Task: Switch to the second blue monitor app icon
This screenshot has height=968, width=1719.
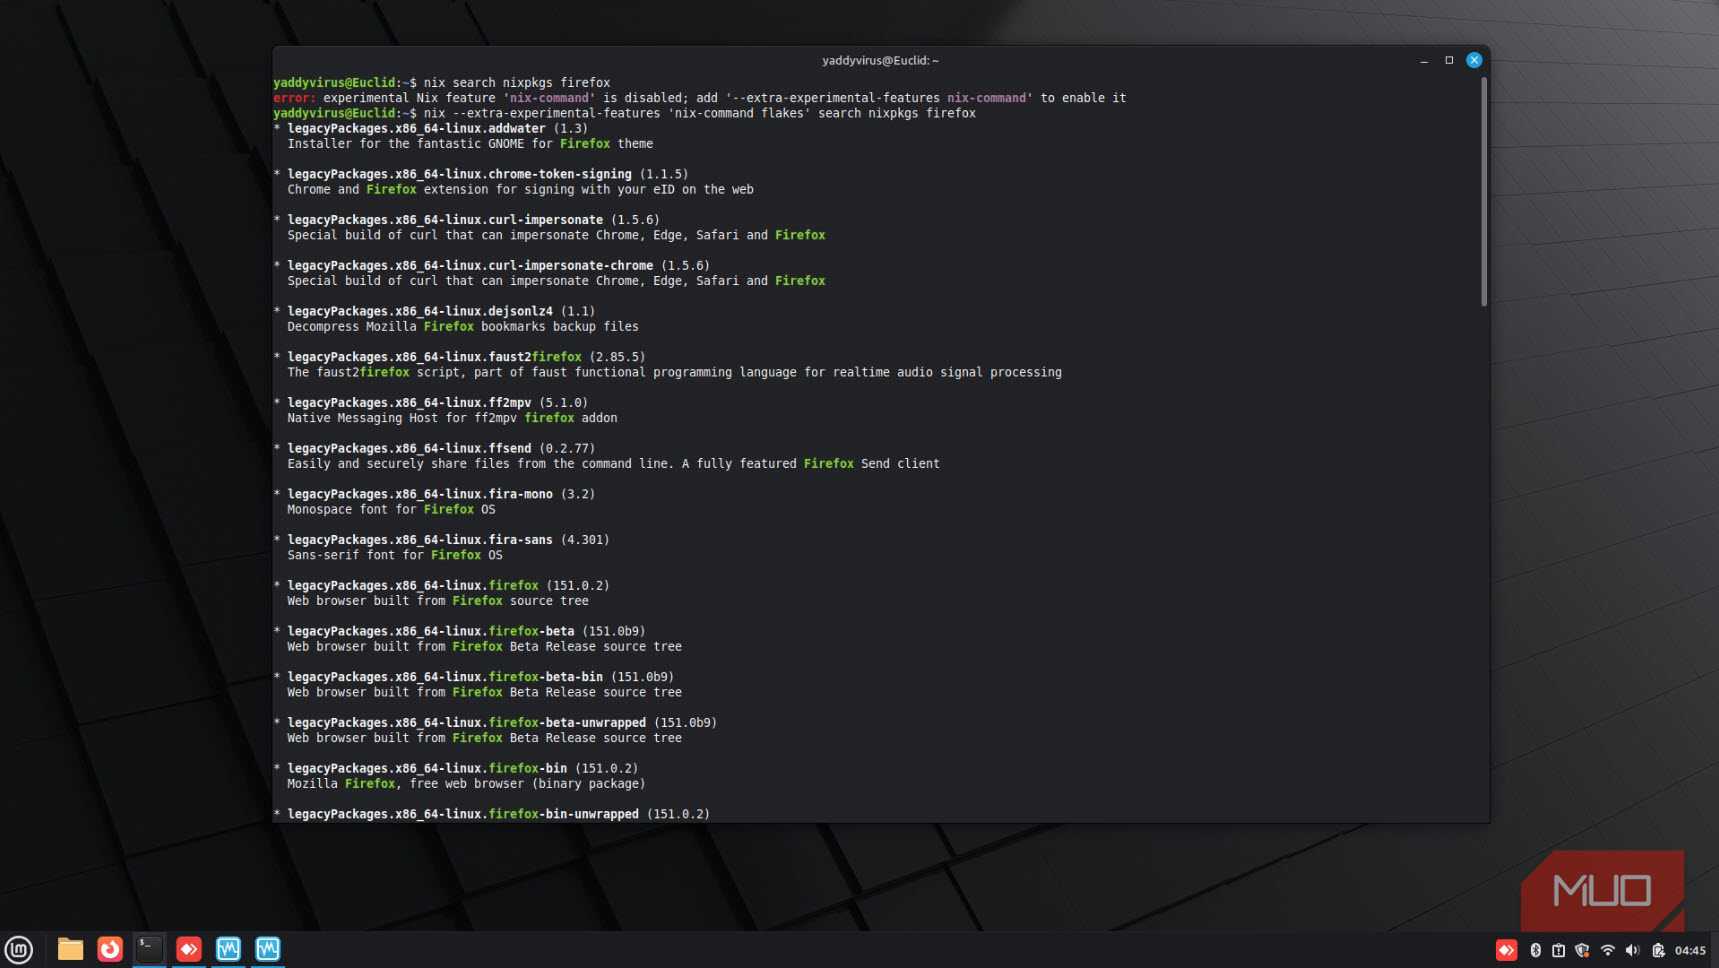Action: coord(268,949)
